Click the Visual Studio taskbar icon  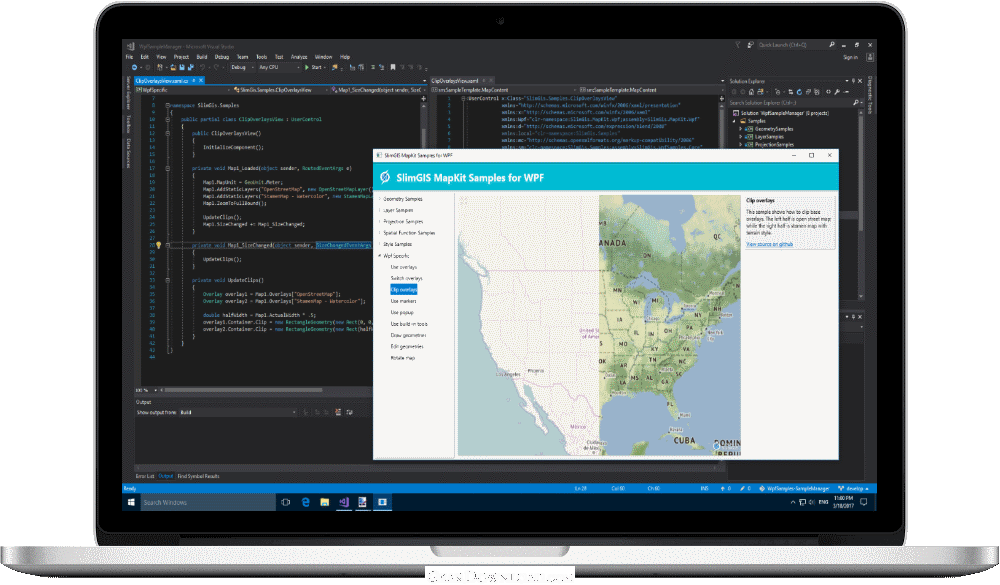tap(344, 502)
